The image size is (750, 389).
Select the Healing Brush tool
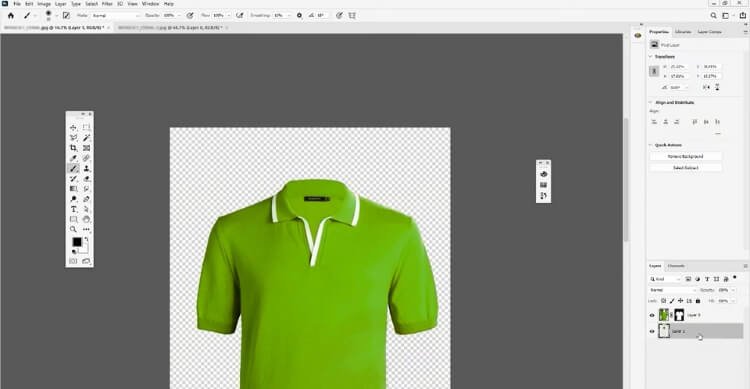click(86, 158)
